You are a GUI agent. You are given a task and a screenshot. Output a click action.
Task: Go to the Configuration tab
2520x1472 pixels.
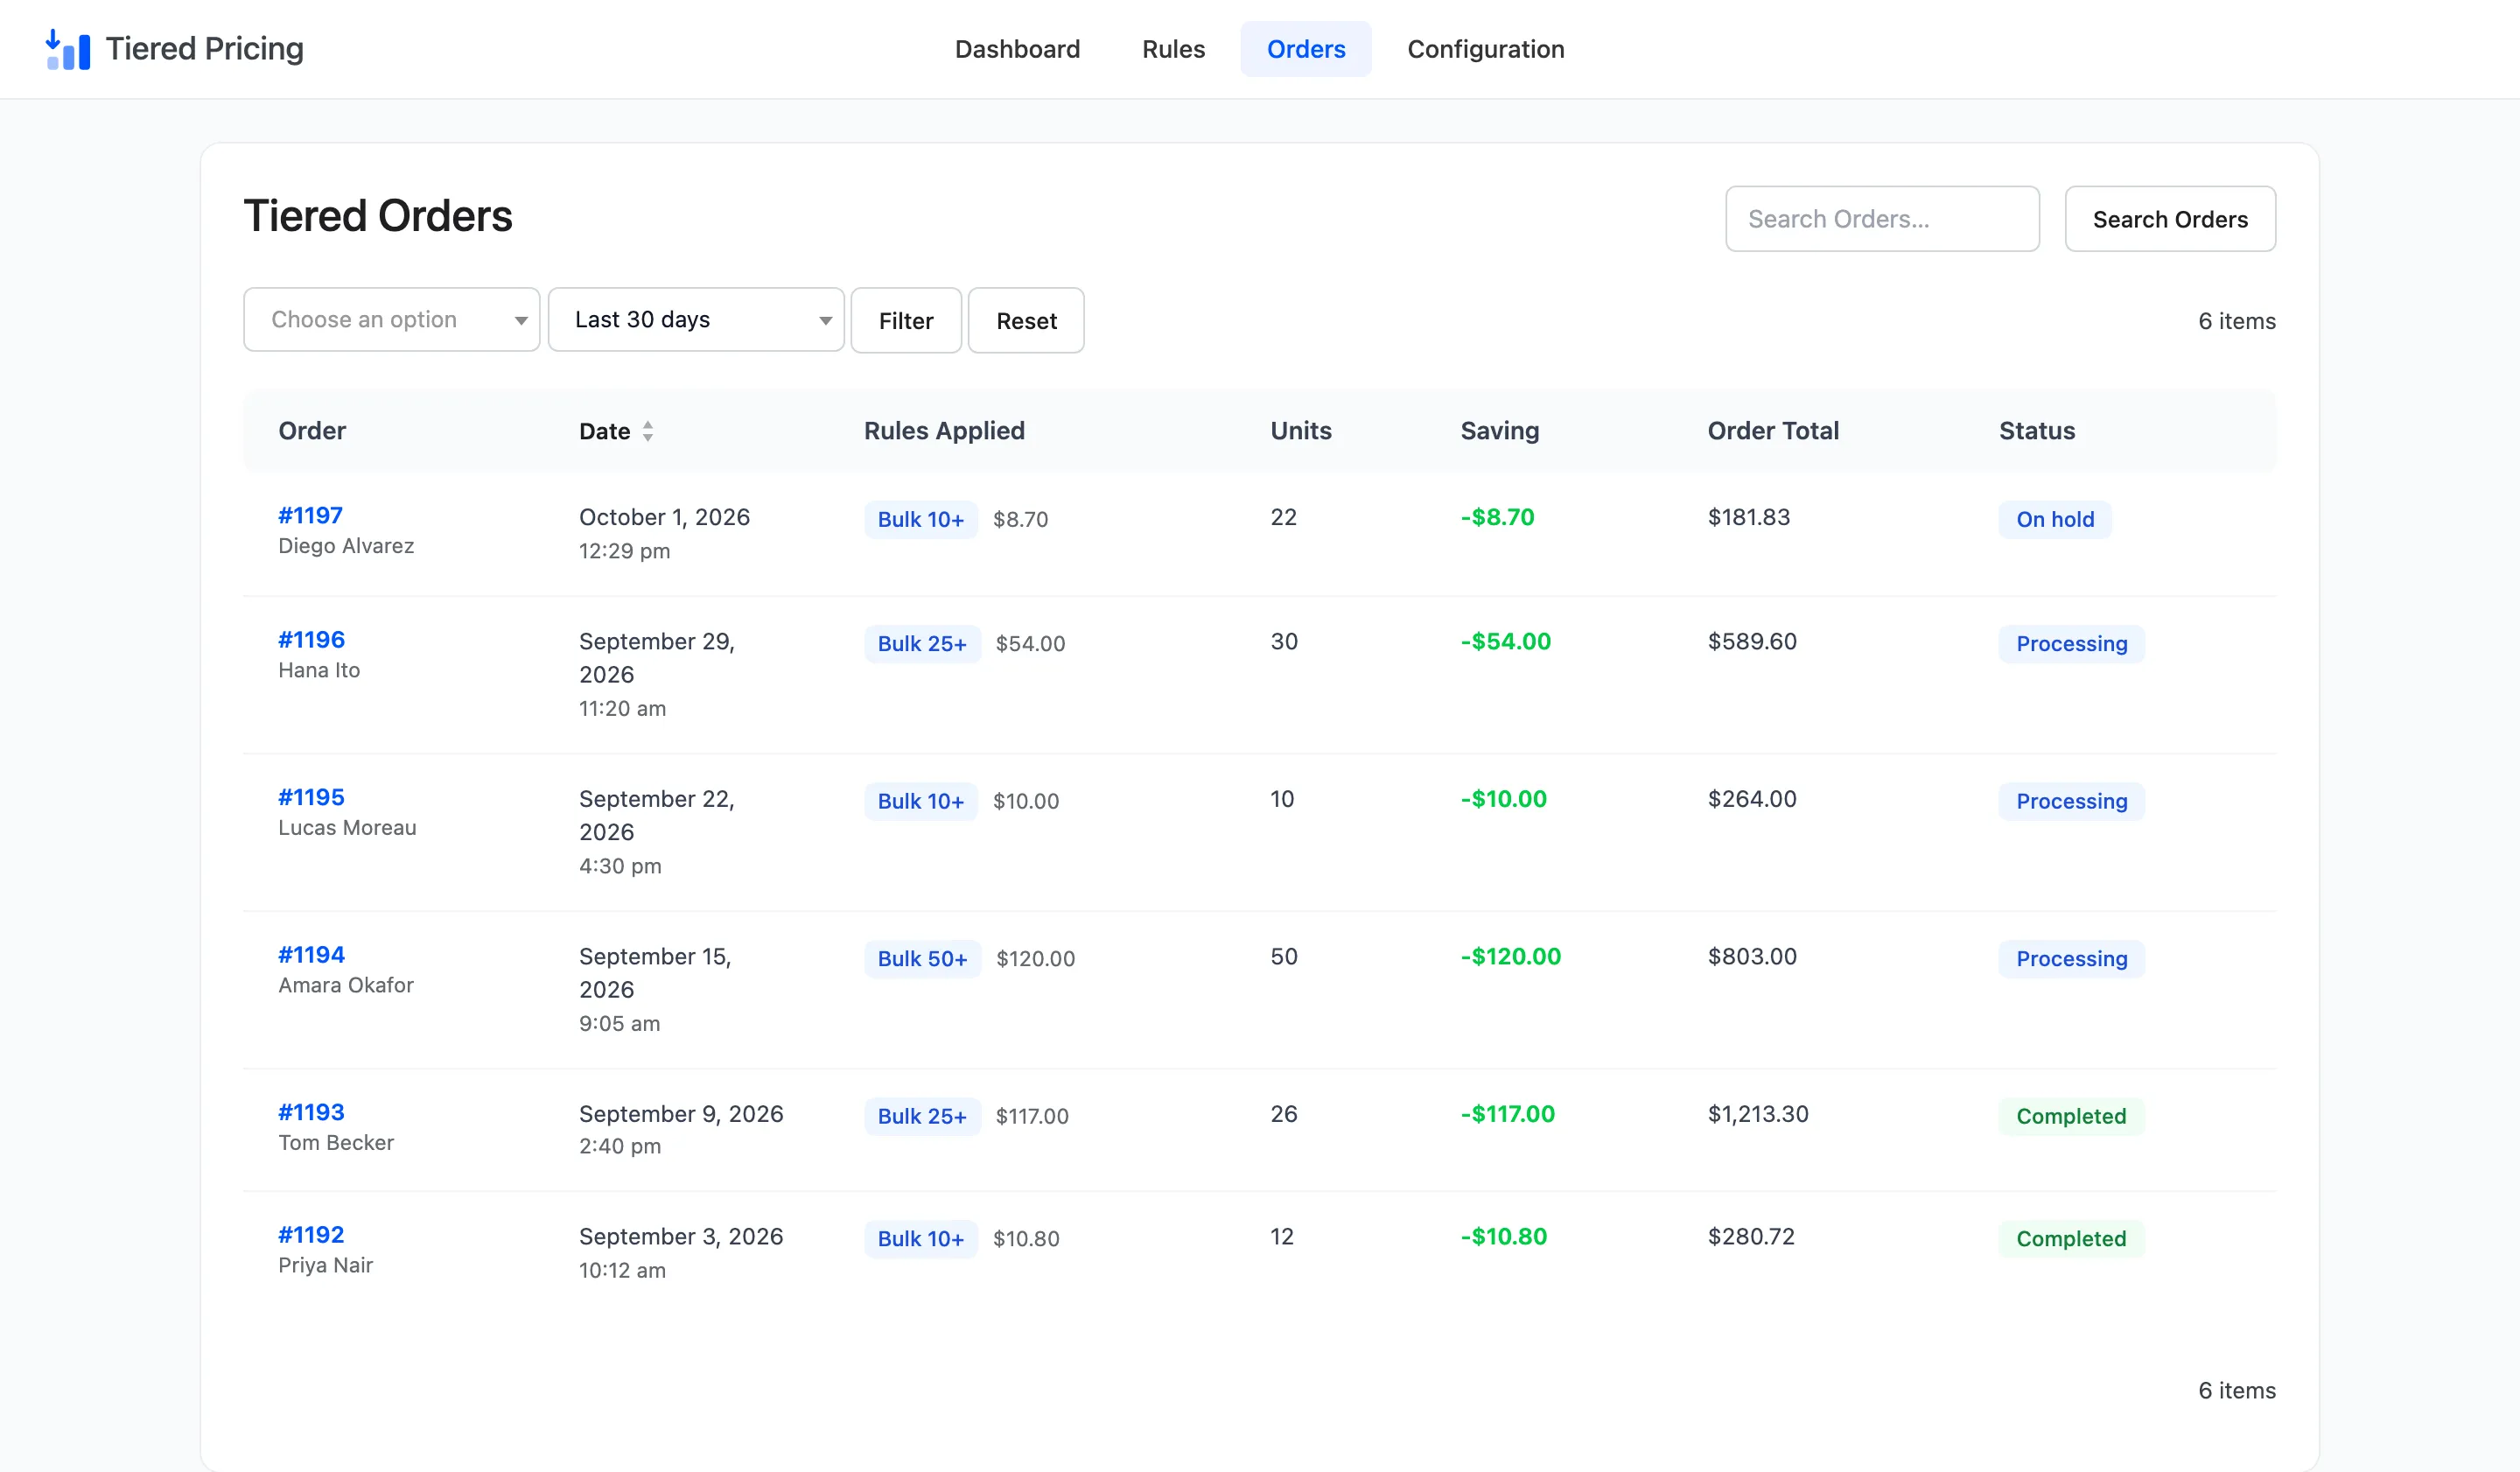pos(1485,49)
